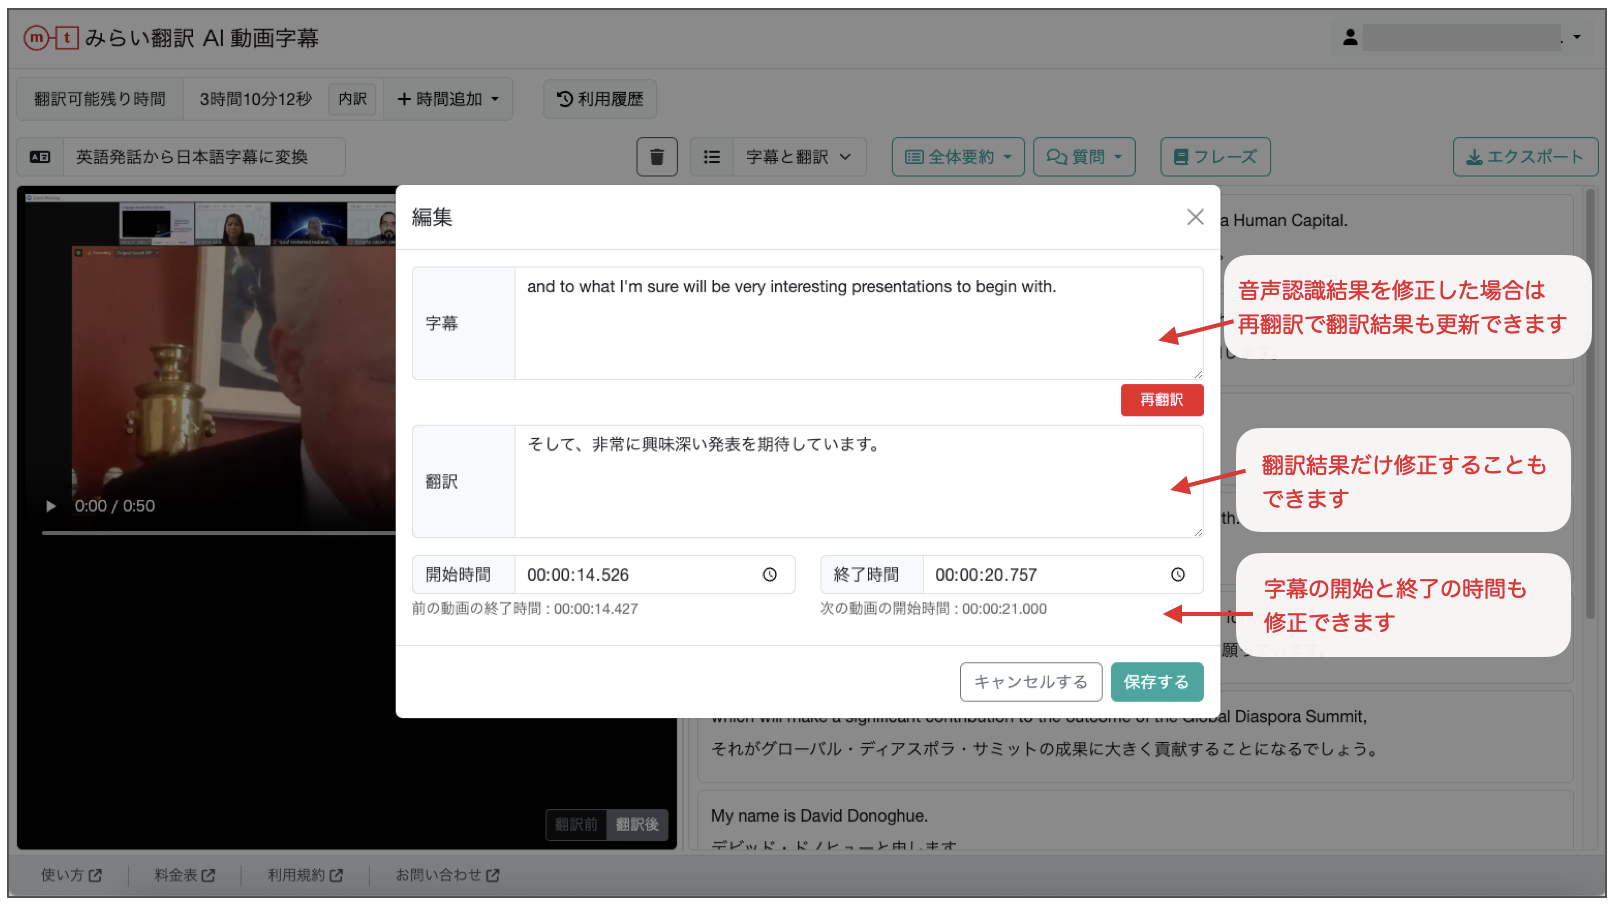Toggle subtitles to 翻訳前
Screen dimensions: 1614x907
pos(576,825)
